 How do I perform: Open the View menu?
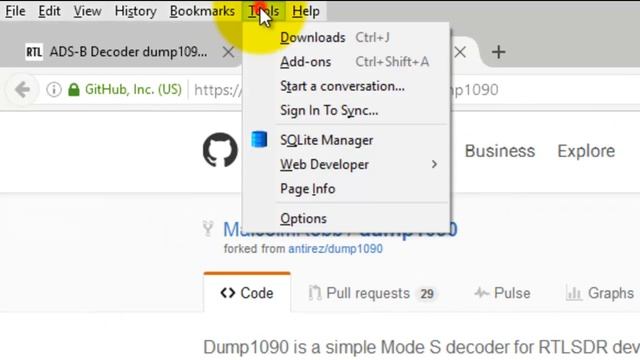(x=87, y=11)
